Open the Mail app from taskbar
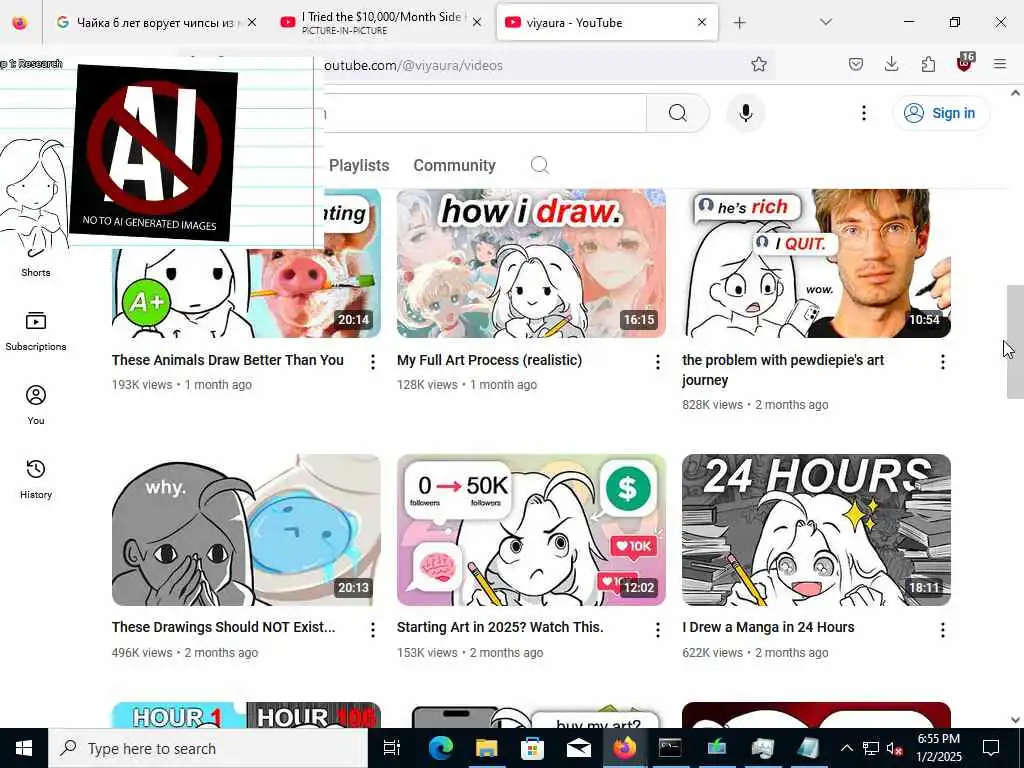Image resolution: width=1024 pixels, height=768 pixels. 579,748
